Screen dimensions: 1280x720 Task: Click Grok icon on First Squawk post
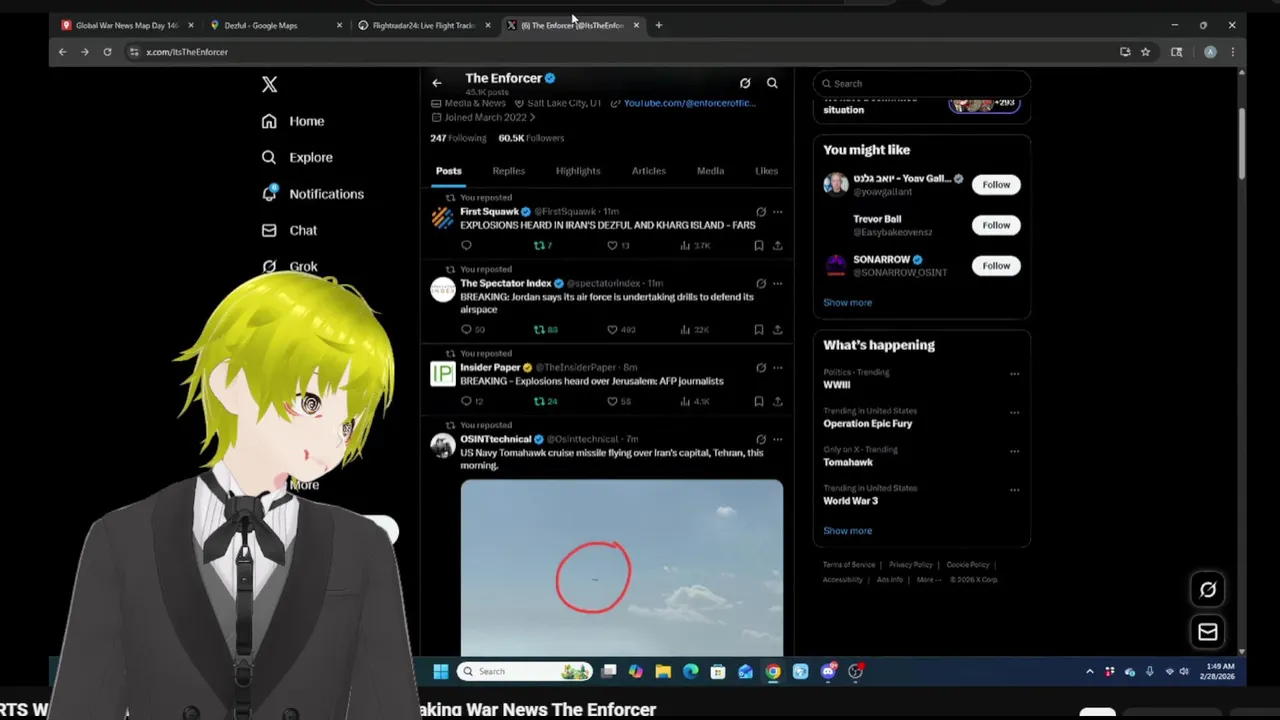pos(761,212)
